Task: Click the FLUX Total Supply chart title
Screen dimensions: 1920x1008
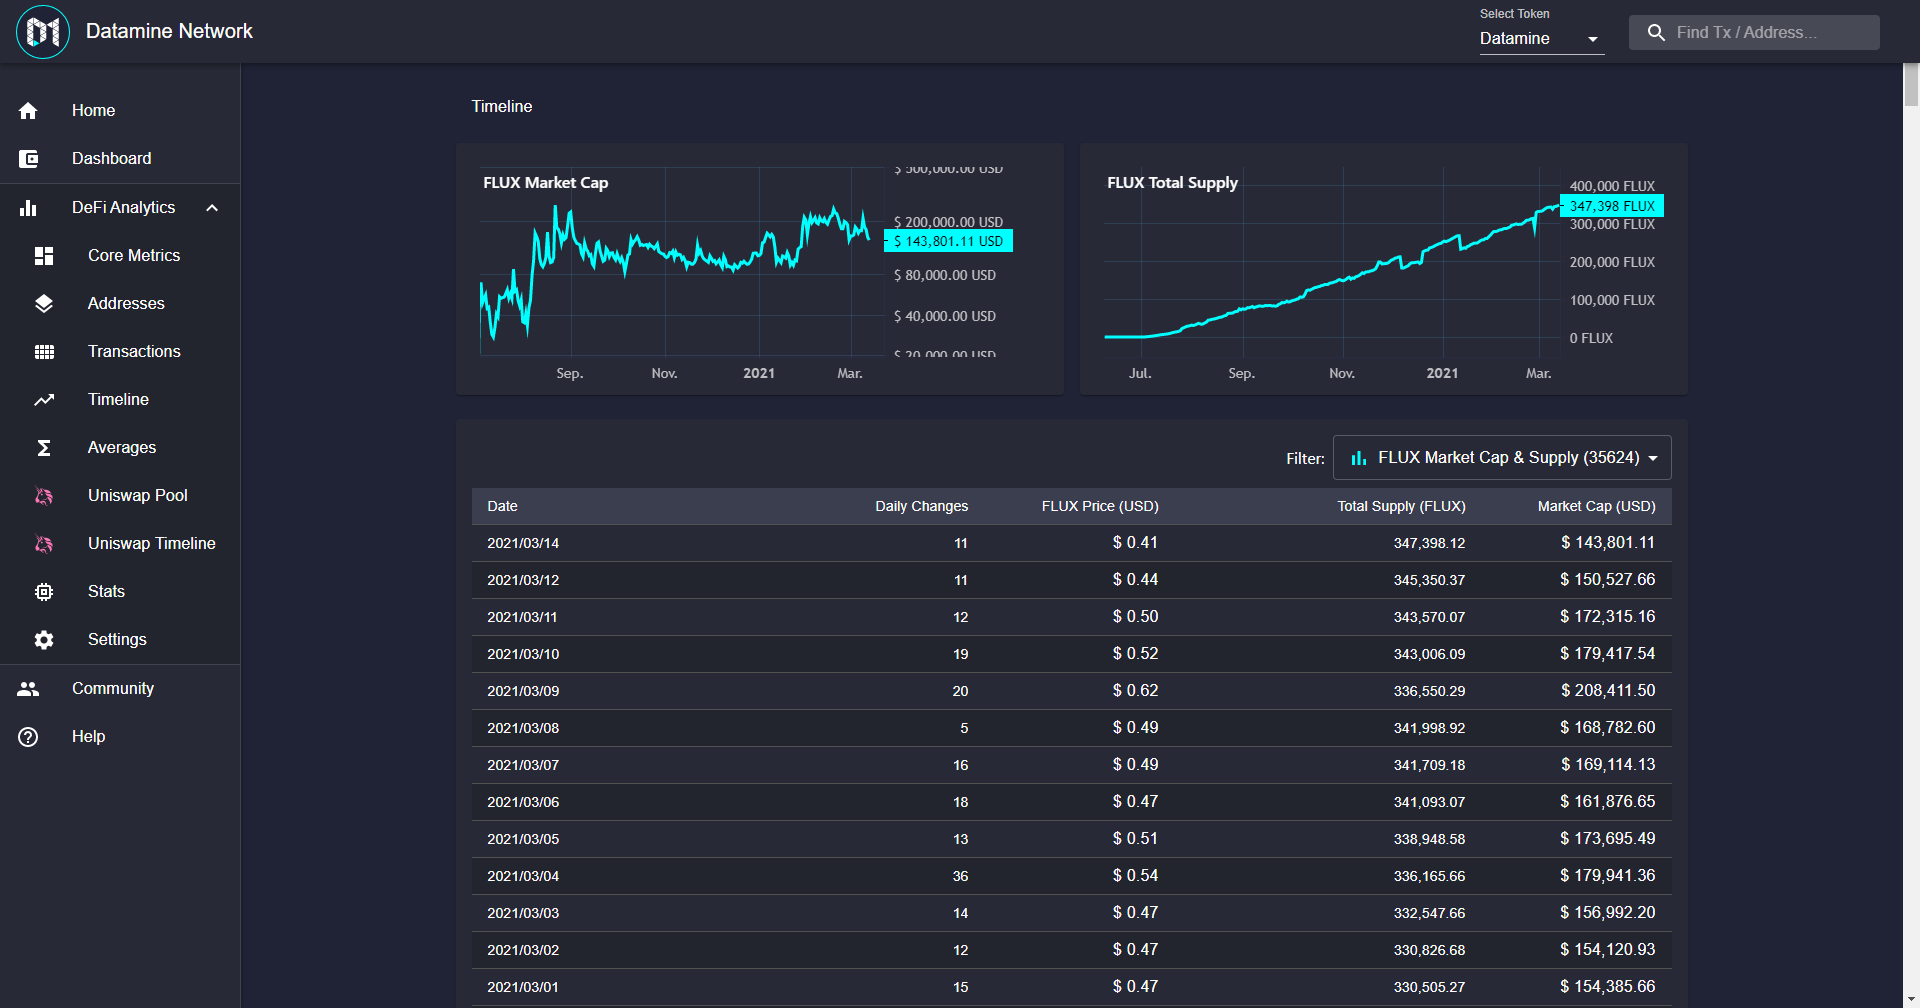Action: point(1172,183)
